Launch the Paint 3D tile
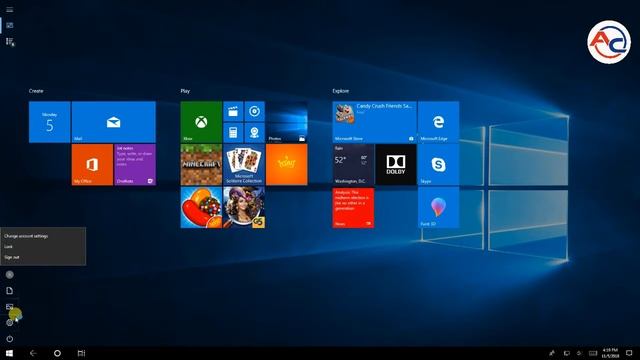 click(x=438, y=207)
